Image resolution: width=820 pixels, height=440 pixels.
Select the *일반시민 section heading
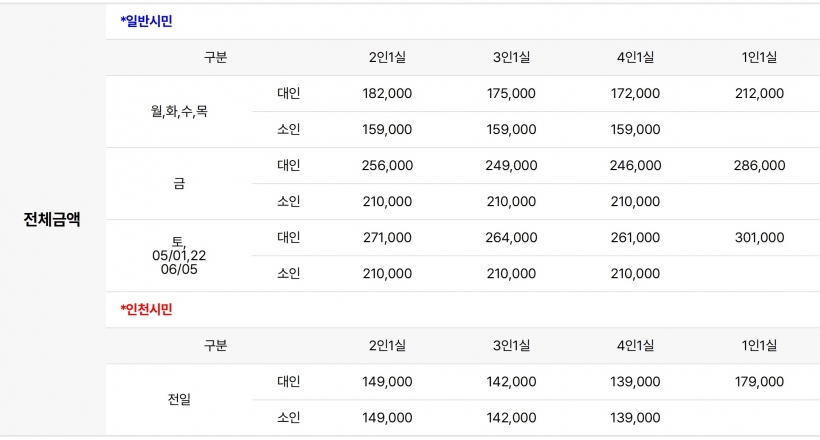pos(146,21)
